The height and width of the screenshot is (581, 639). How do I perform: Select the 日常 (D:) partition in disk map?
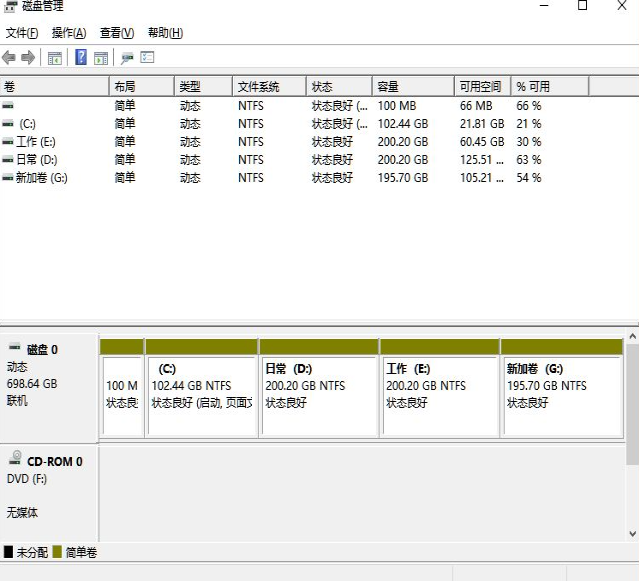[319, 386]
